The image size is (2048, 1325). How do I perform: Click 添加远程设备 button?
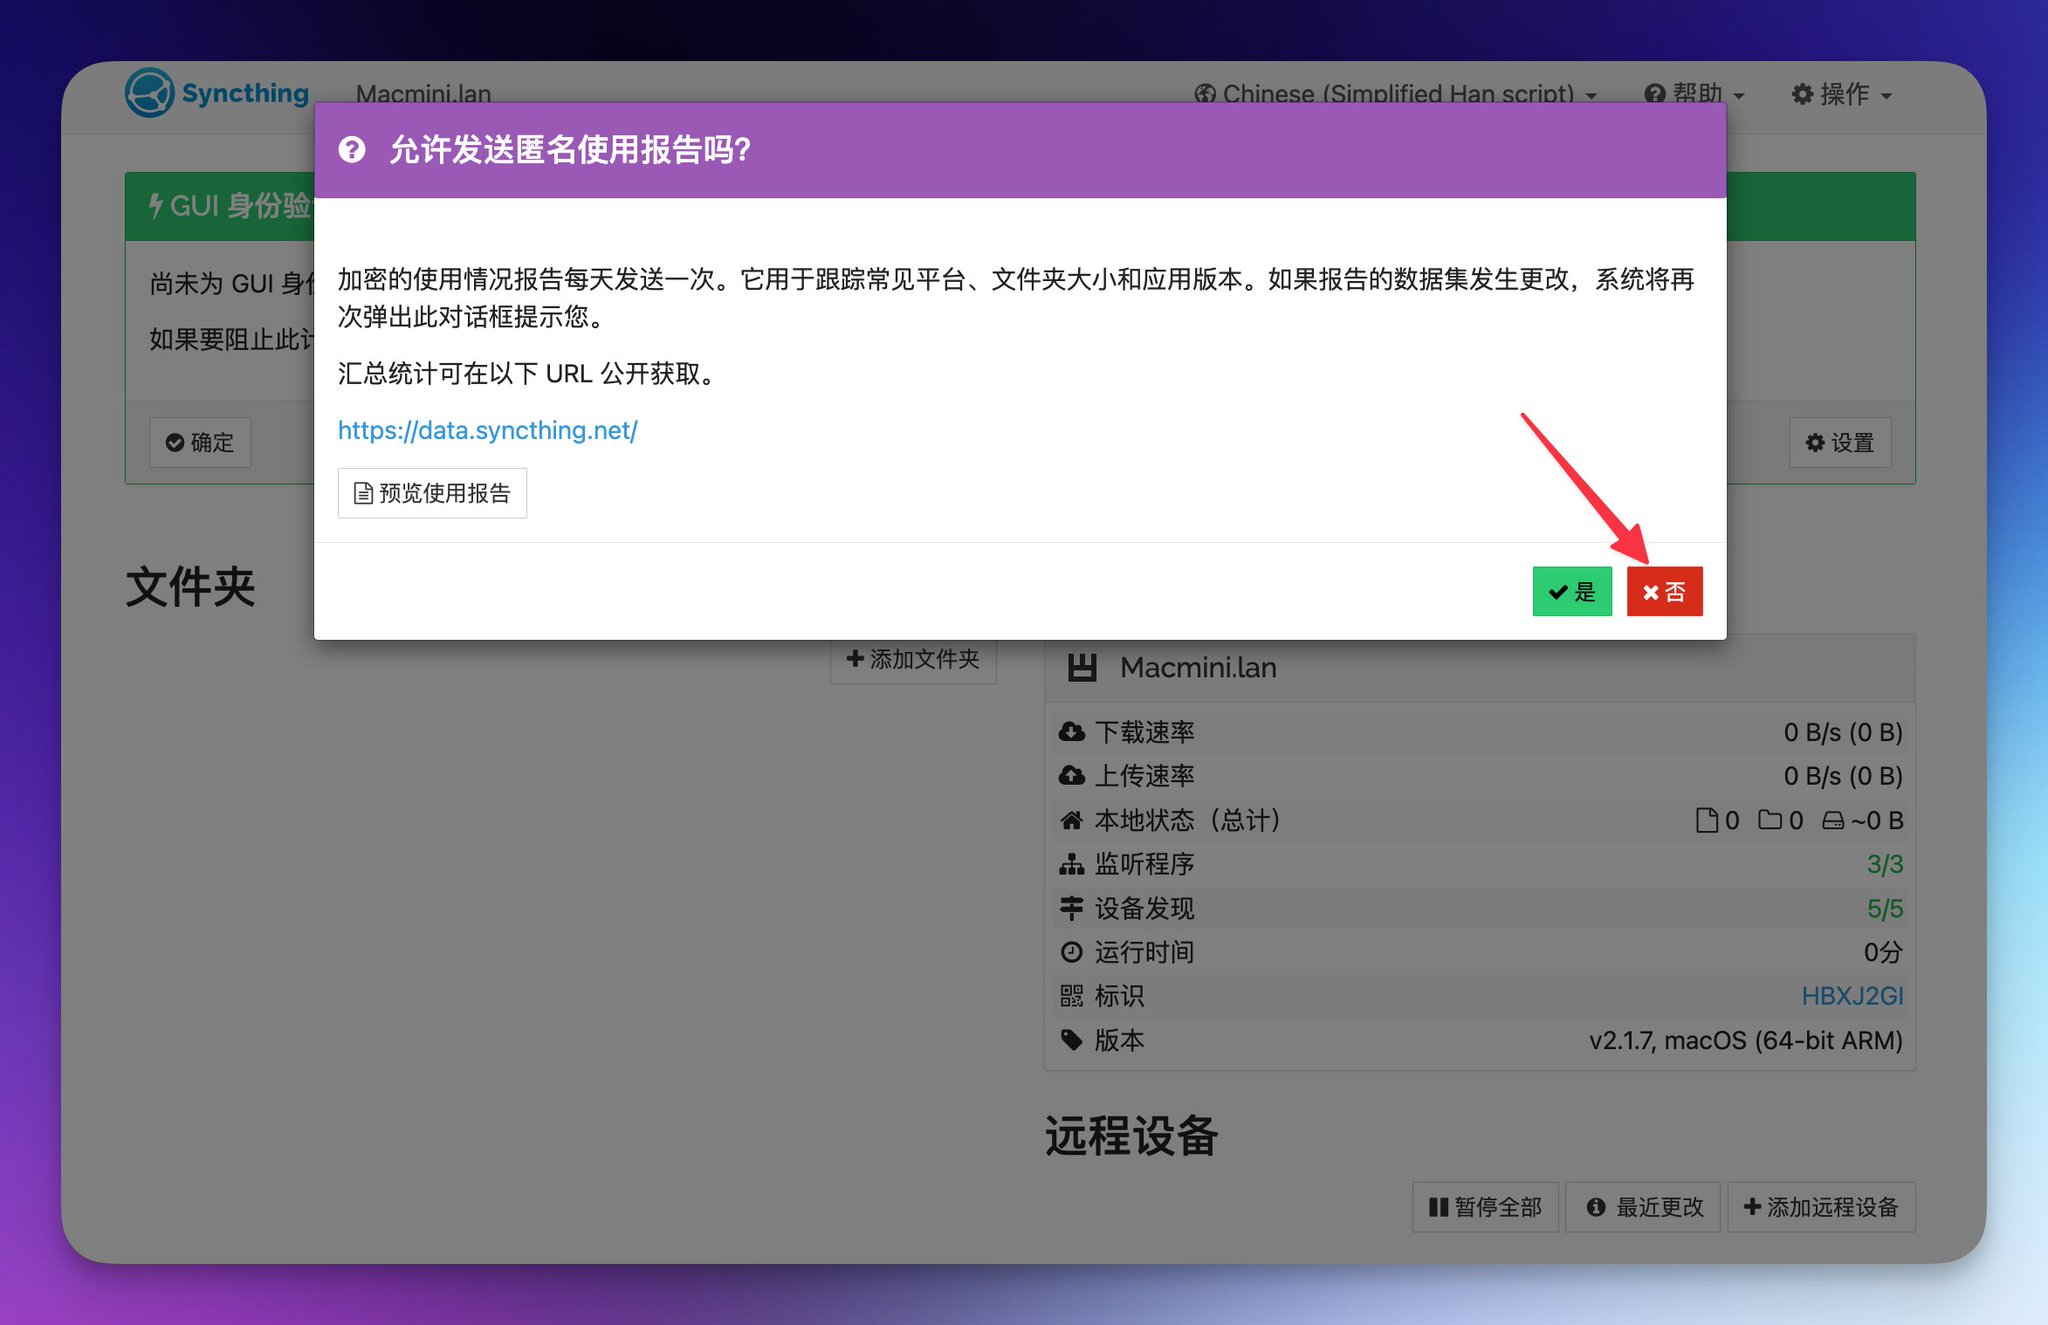(x=1821, y=1207)
